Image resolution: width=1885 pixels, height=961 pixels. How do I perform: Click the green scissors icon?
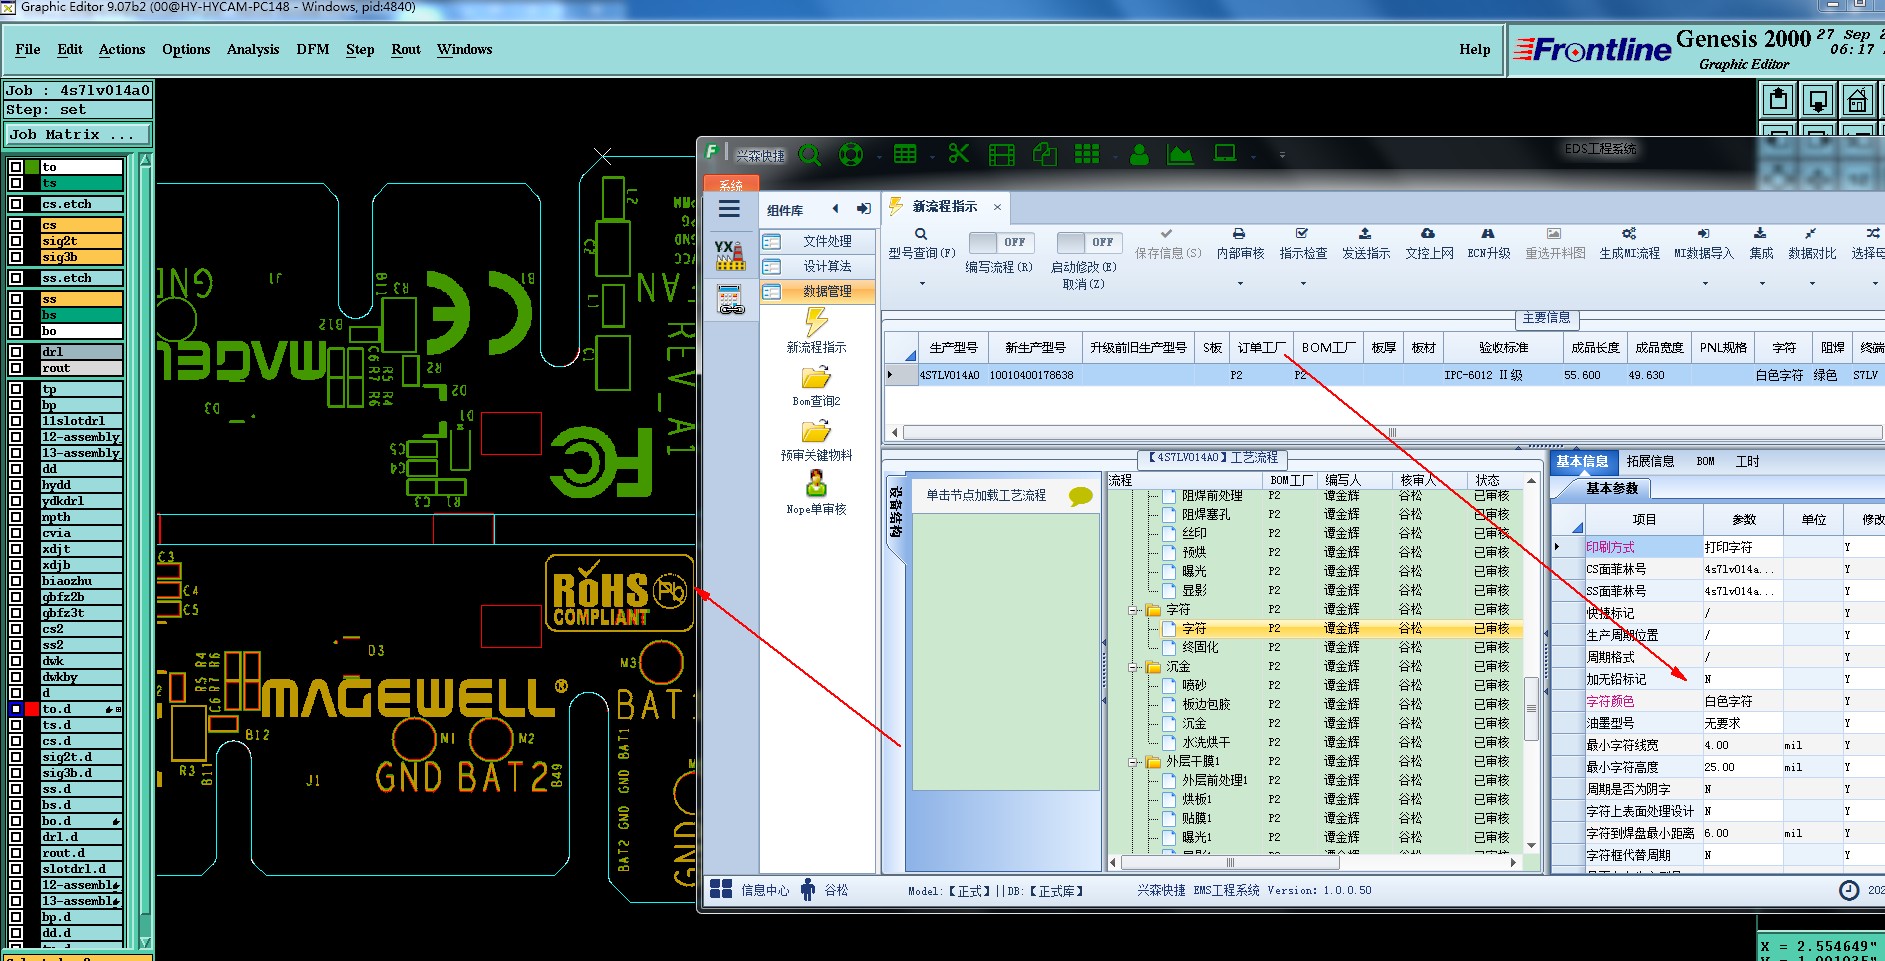(959, 154)
